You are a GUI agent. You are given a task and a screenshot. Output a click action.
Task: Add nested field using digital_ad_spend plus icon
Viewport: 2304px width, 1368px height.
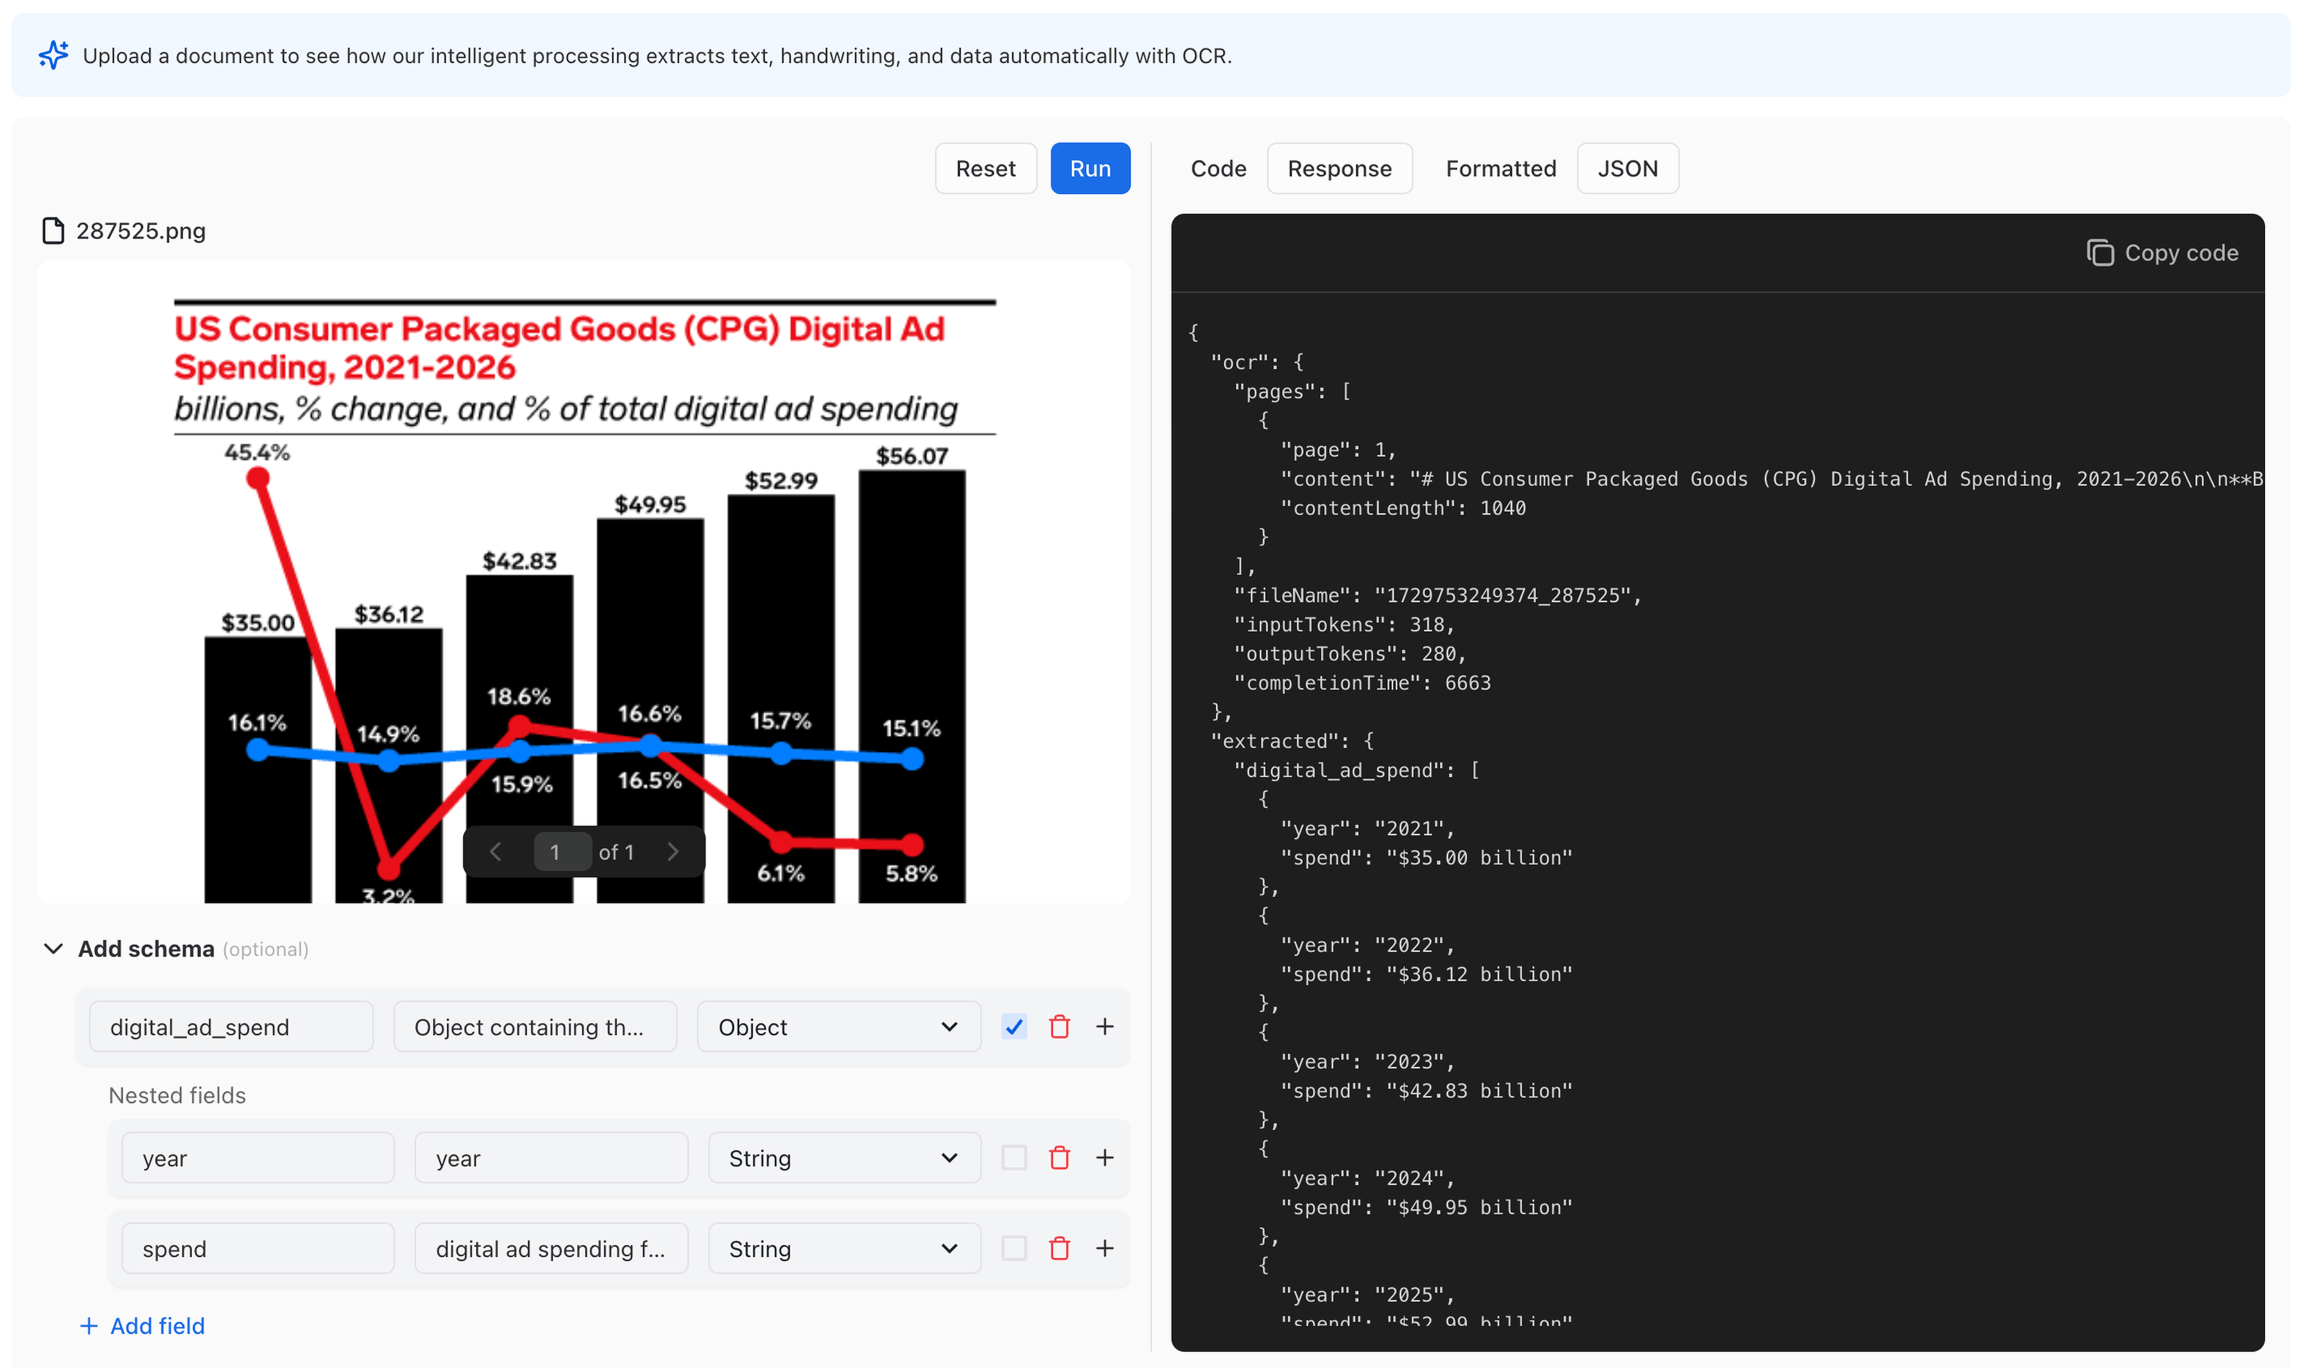[x=1105, y=1026]
